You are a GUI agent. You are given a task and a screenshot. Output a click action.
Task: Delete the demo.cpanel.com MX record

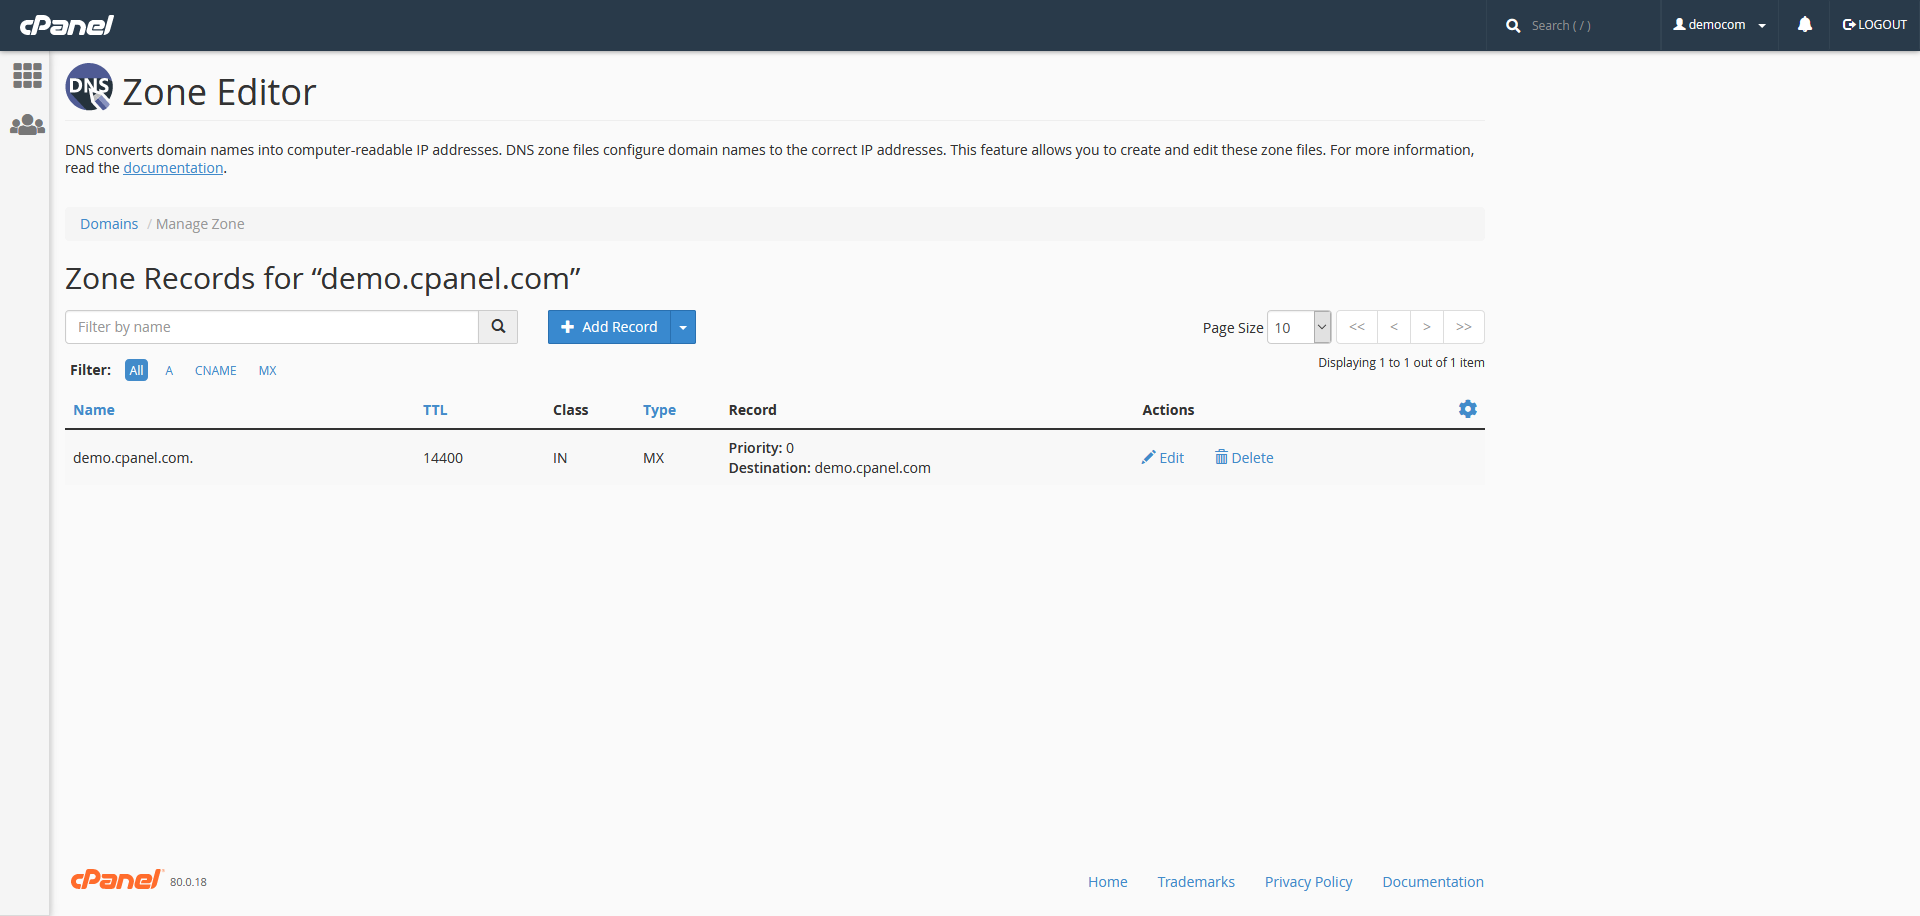[1244, 458]
